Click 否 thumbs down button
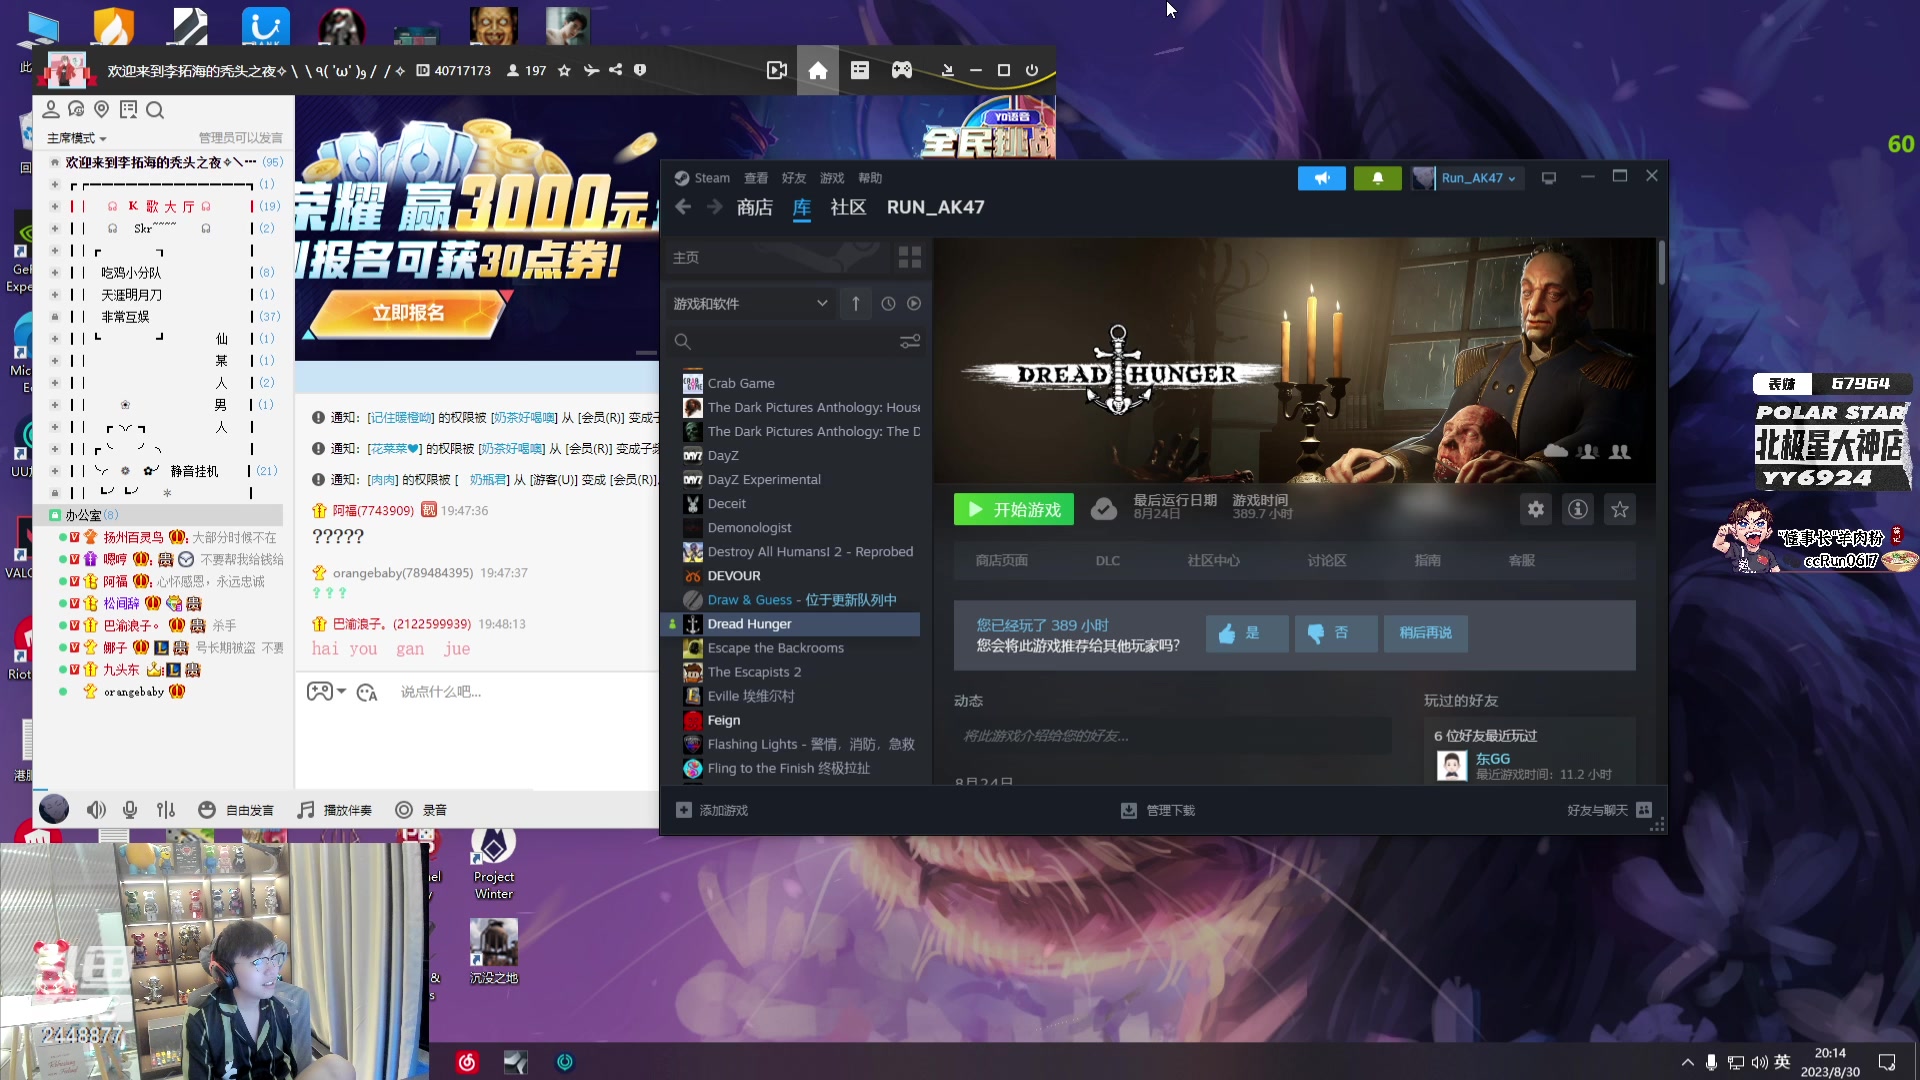Screen dimensions: 1920x1080 click(1336, 633)
